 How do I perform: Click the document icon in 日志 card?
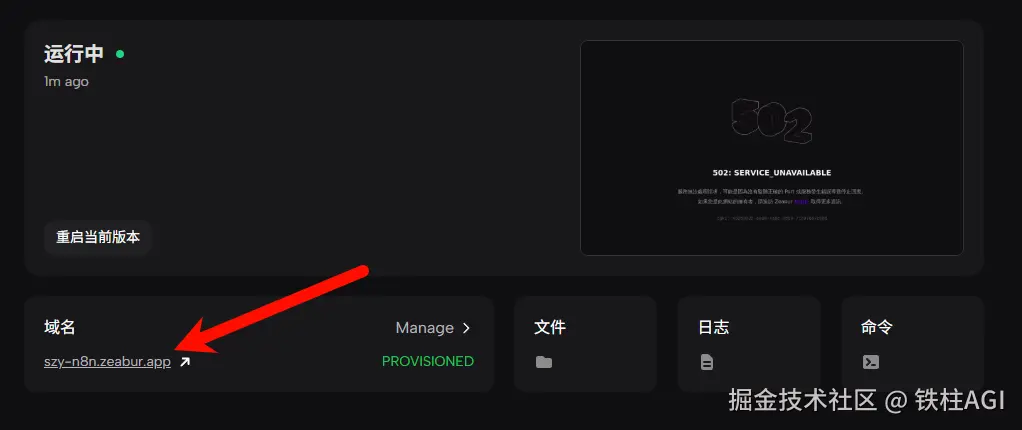pyautogui.click(x=707, y=362)
